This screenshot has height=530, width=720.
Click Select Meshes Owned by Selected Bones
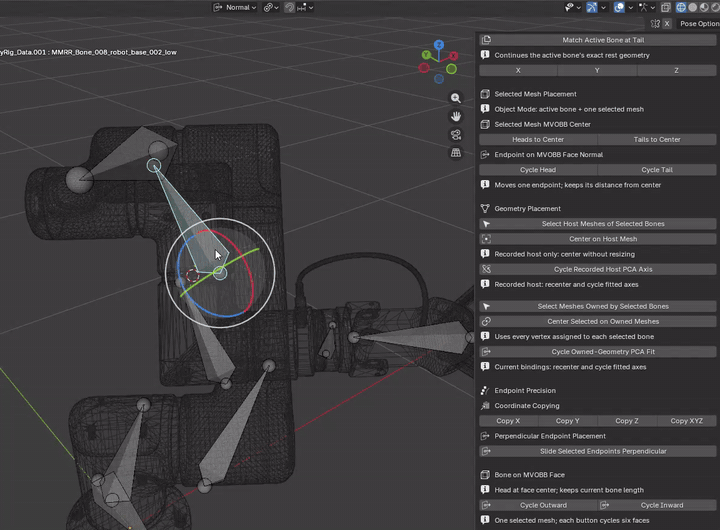click(597, 306)
